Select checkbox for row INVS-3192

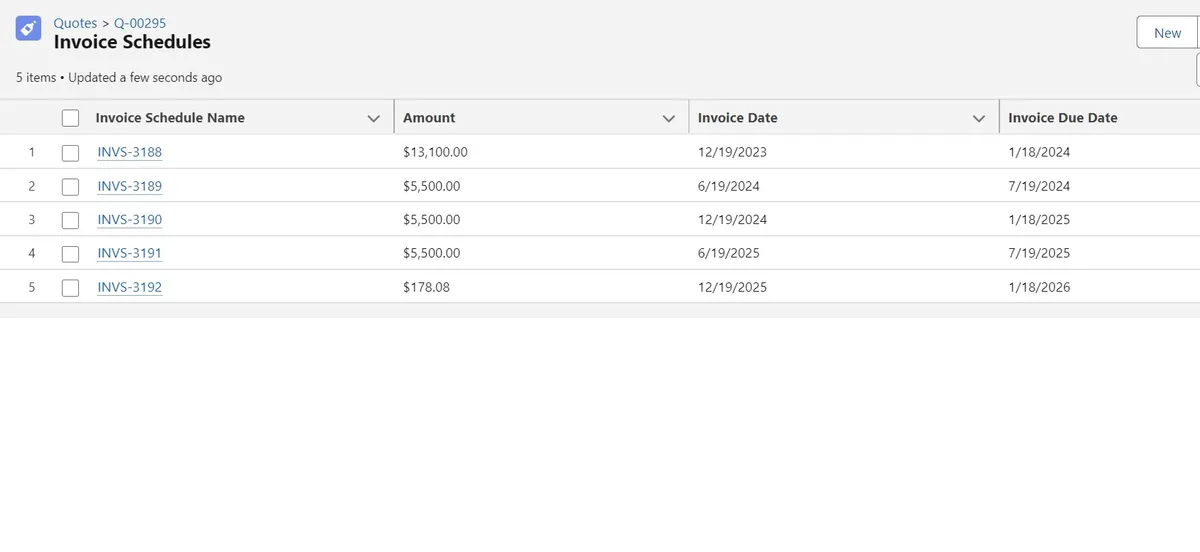pyautogui.click(x=70, y=288)
